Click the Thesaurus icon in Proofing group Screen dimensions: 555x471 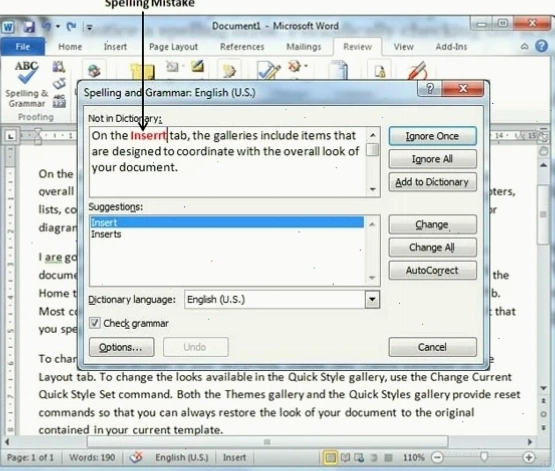[59, 84]
